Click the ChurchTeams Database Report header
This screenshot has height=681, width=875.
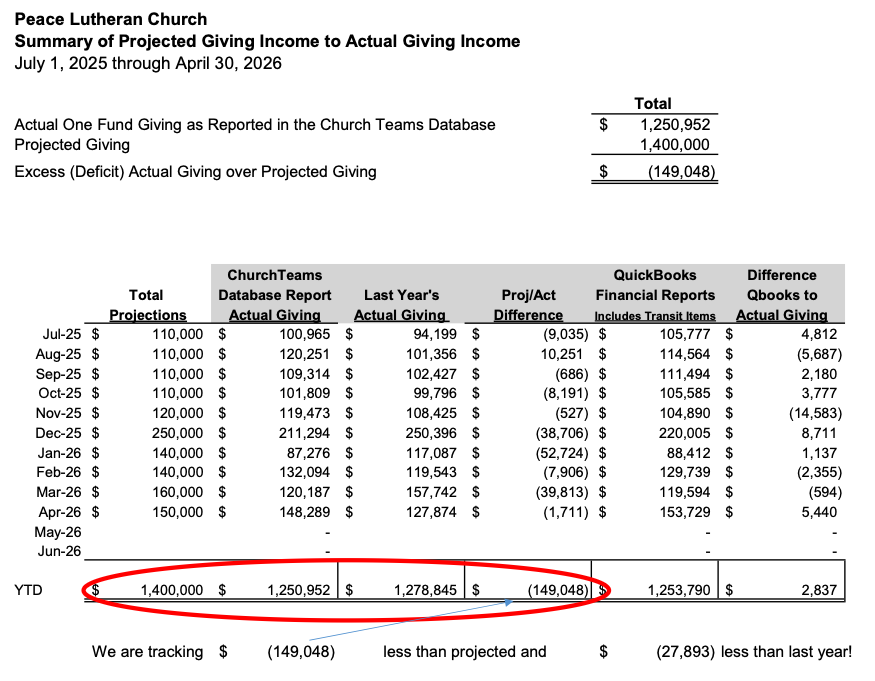point(275,295)
